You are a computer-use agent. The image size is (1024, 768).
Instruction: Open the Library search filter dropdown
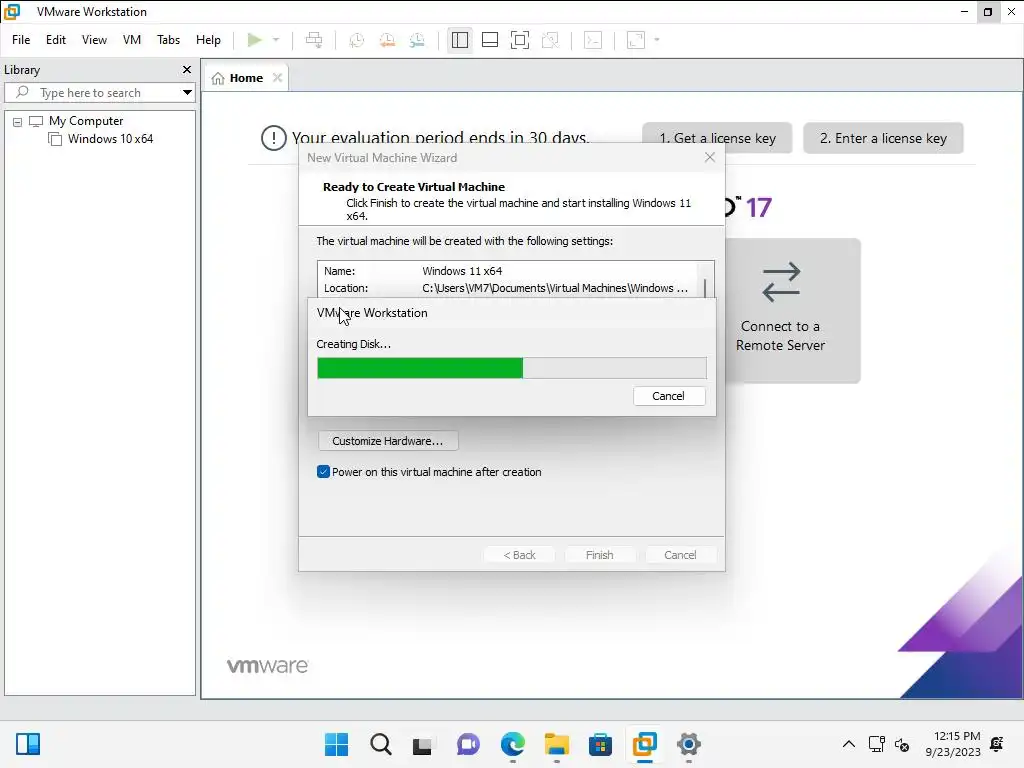point(187,93)
